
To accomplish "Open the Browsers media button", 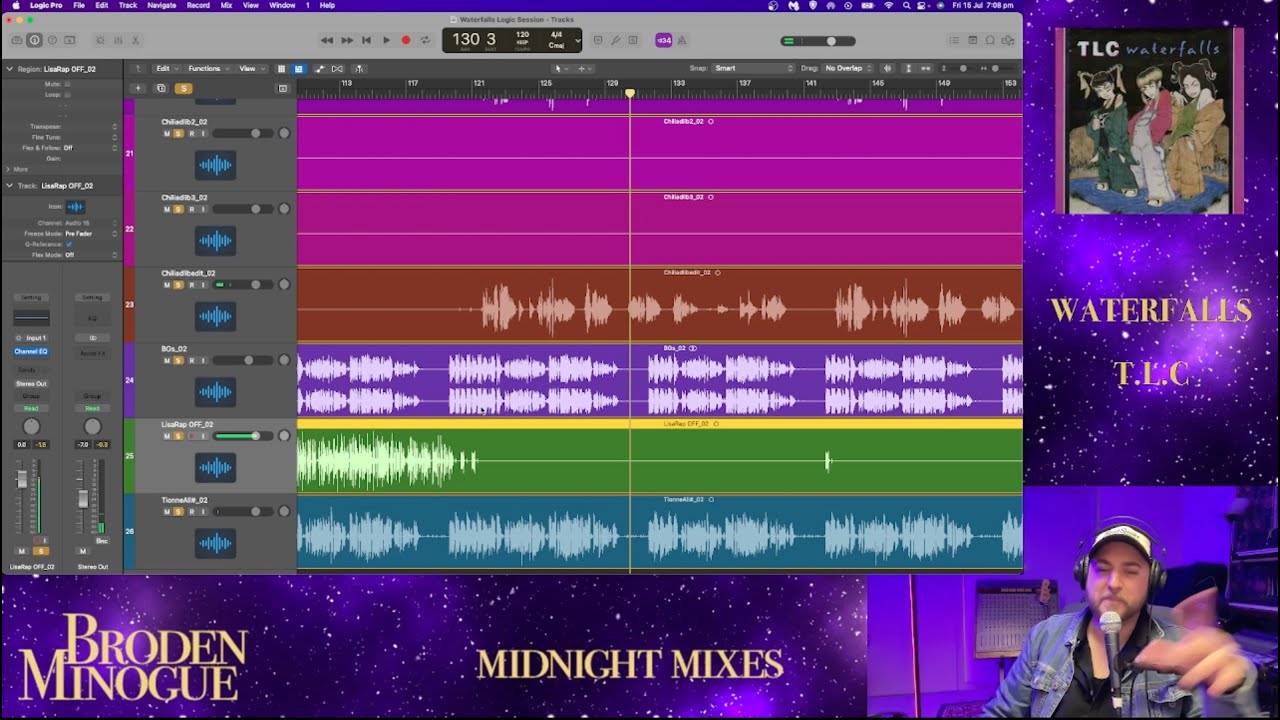I will [x=1007, y=40].
